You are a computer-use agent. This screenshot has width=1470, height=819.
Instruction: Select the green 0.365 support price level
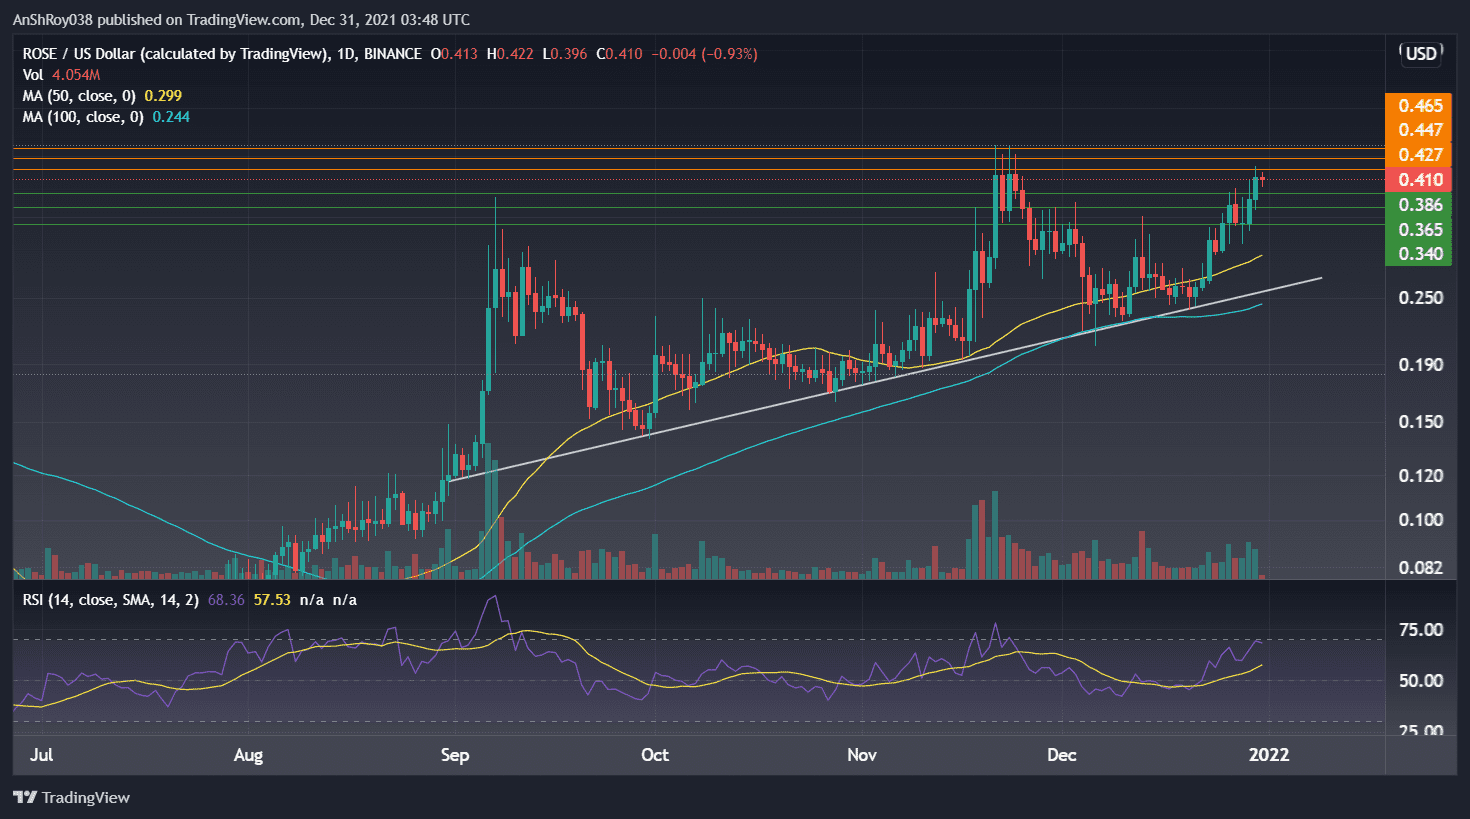pyautogui.click(x=1420, y=229)
